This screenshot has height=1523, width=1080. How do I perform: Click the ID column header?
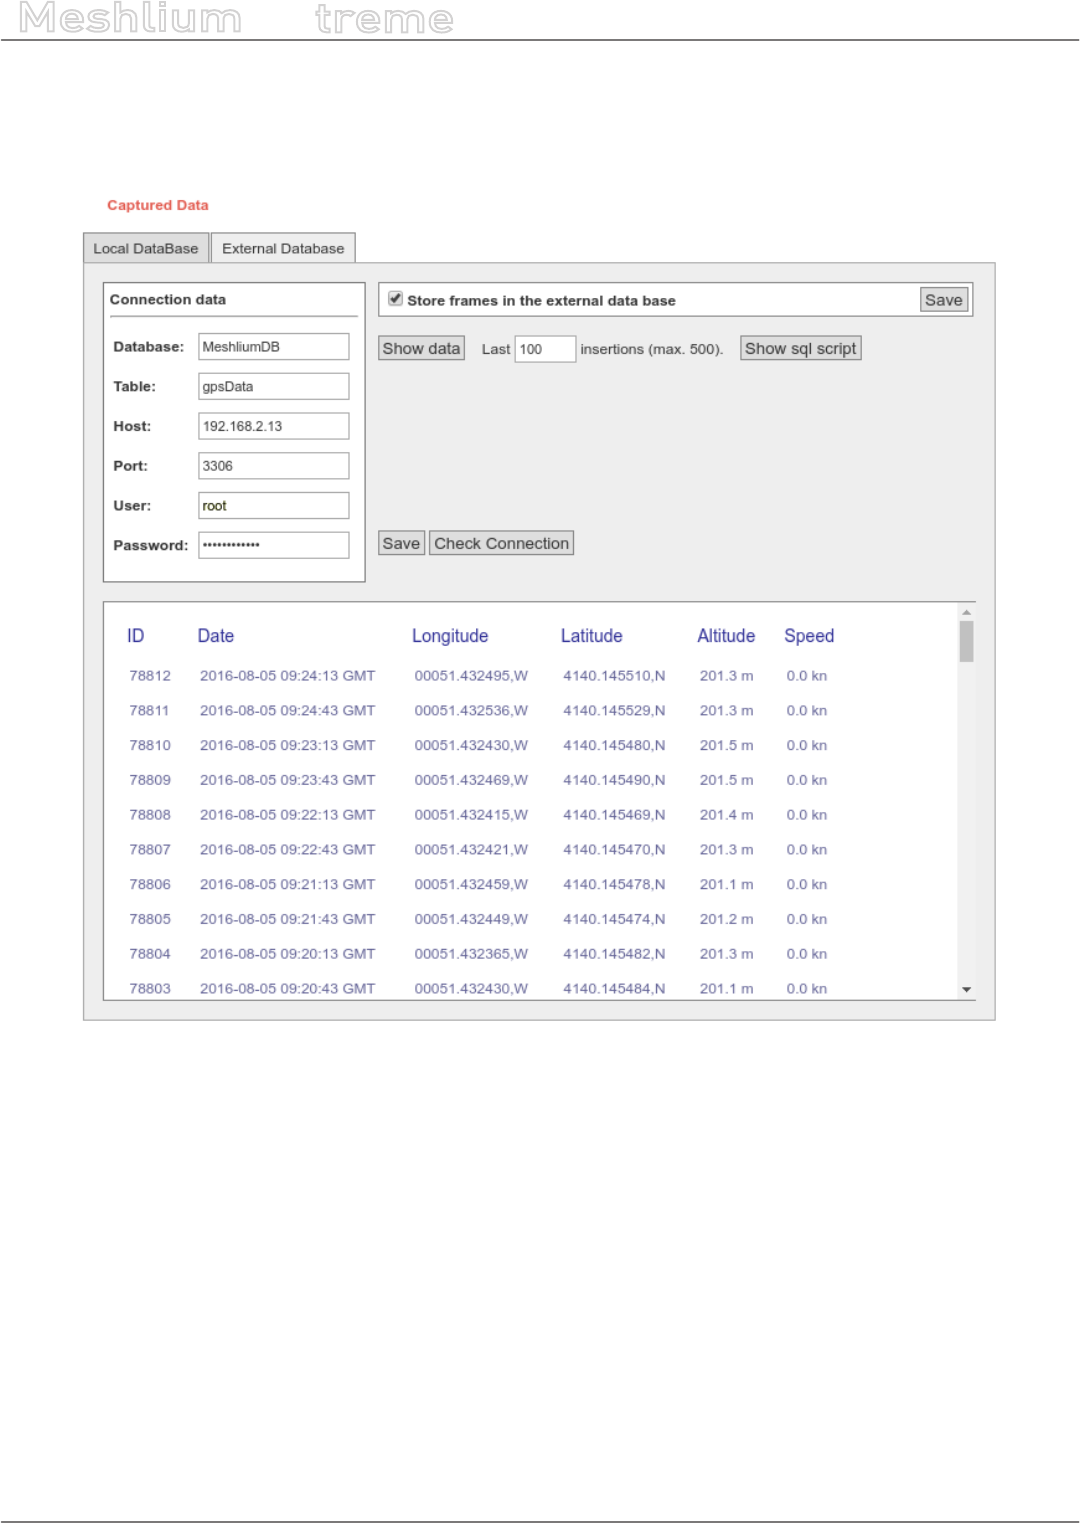pos(136,636)
